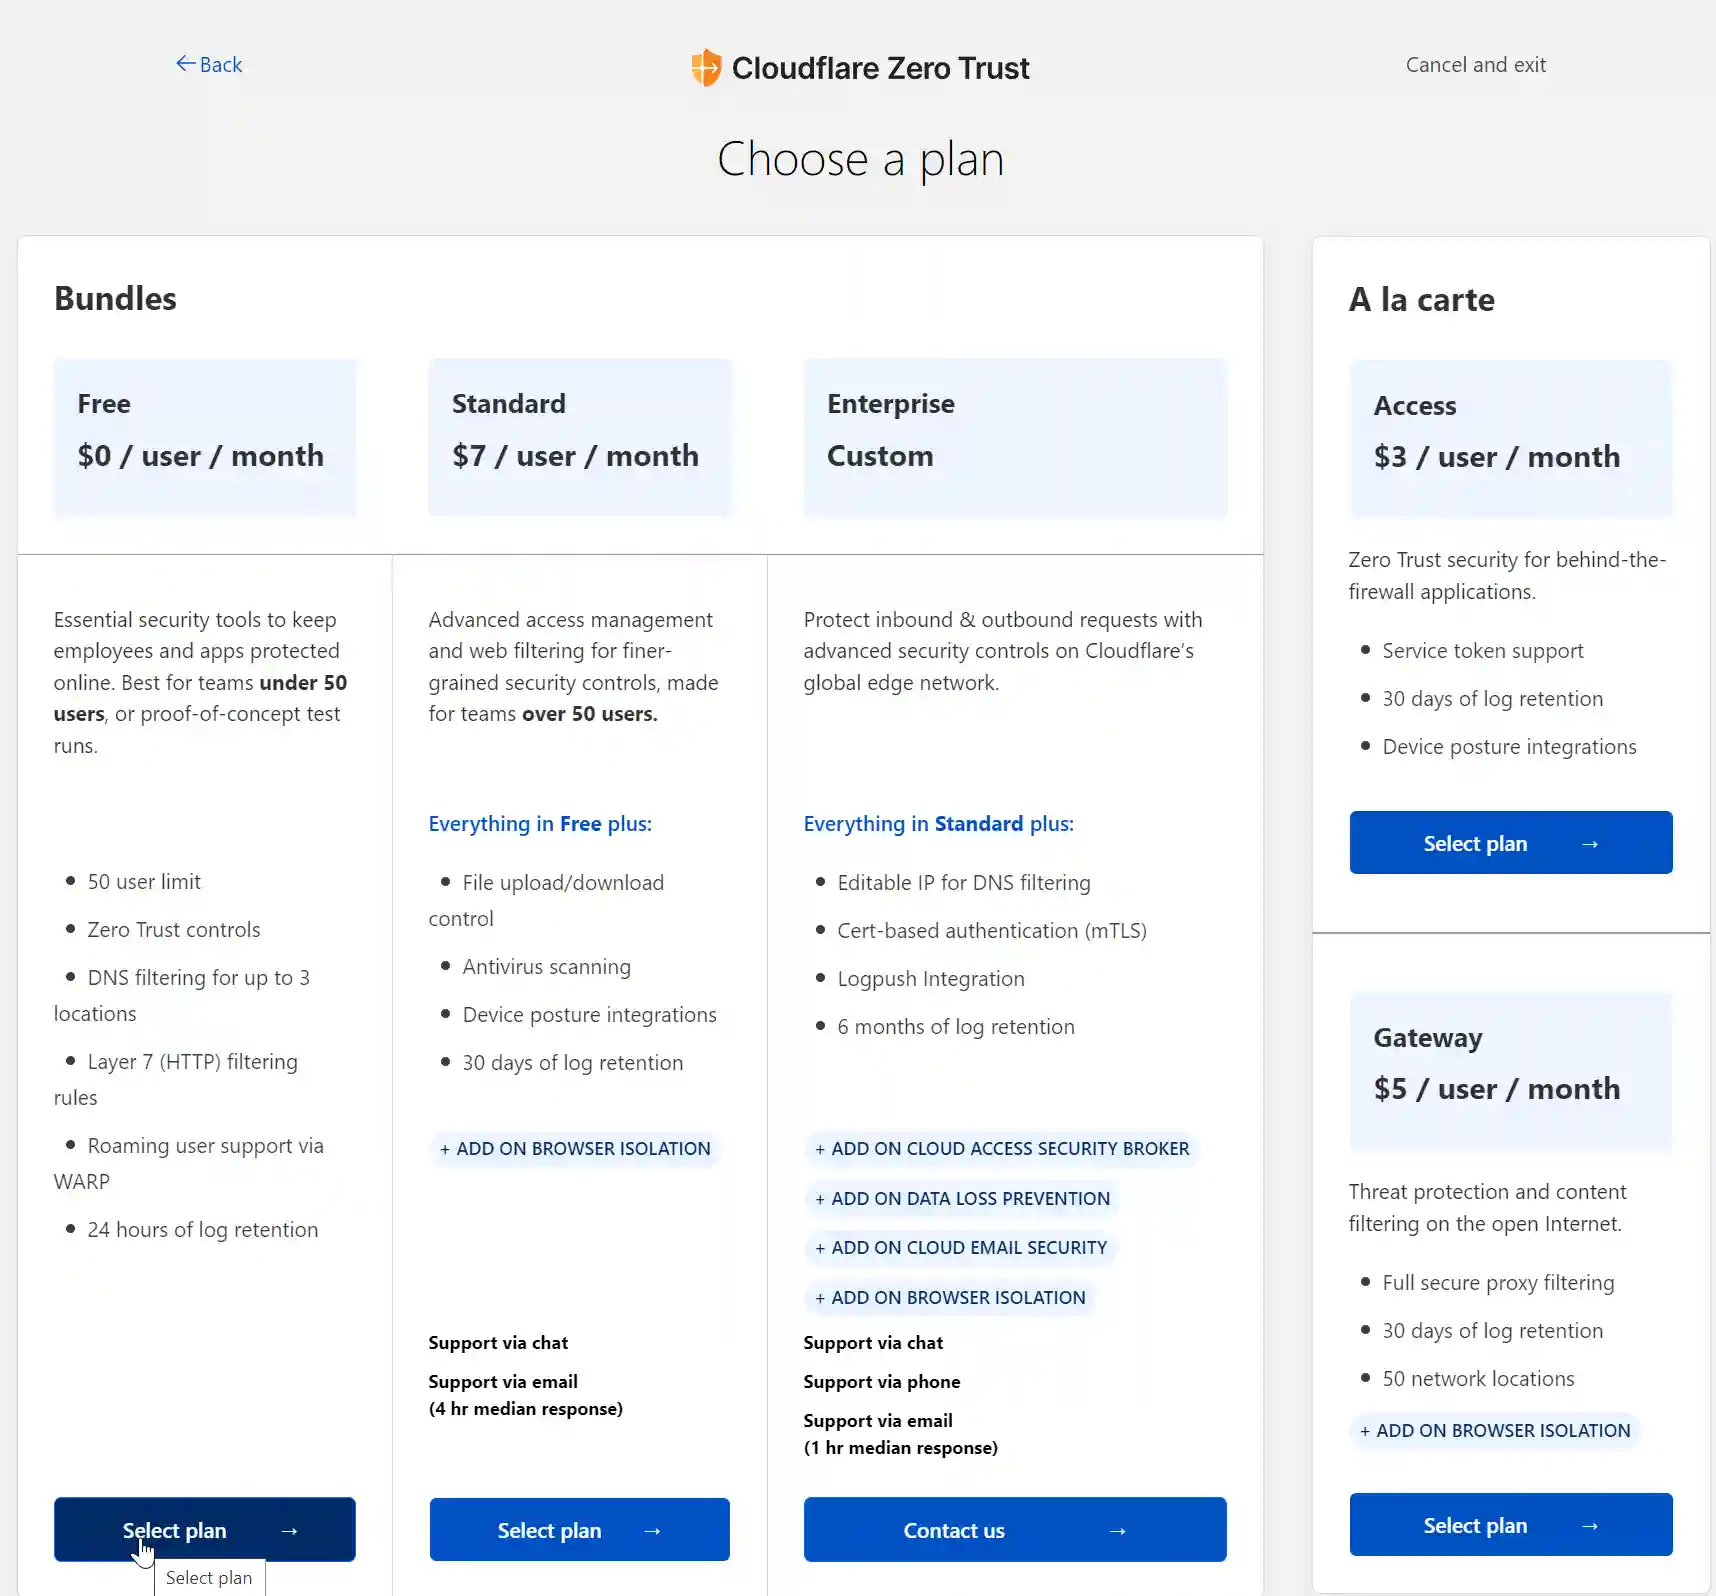The image size is (1716, 1596).
Task: Enable the Cloud Access Security Broker add-on
Action: (1002, 1148)
